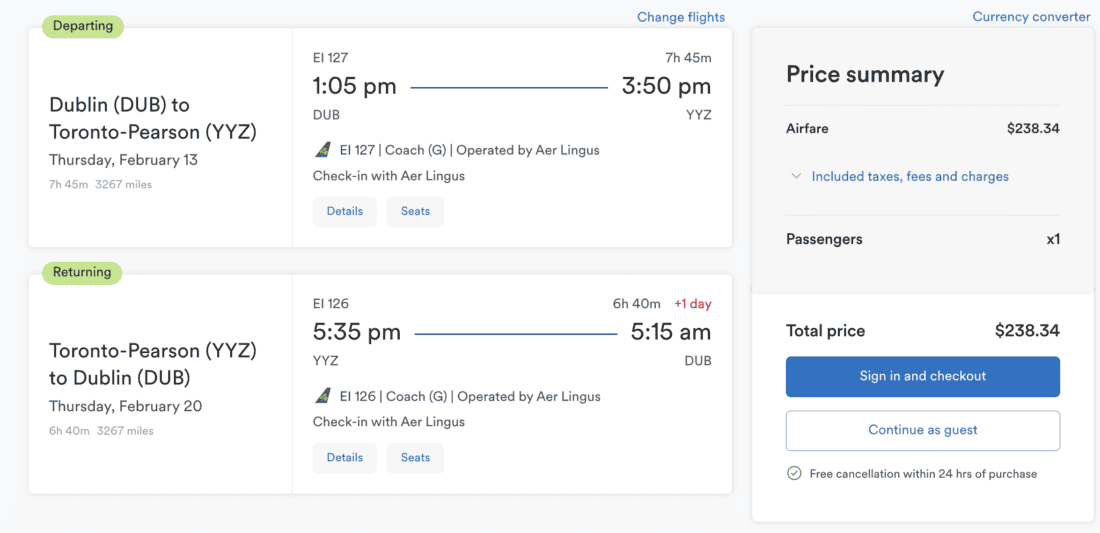The width and height of the screenshot is (1100, 533).
Task: Show Details for the departing flight EI 127
Action: [345, 212]
